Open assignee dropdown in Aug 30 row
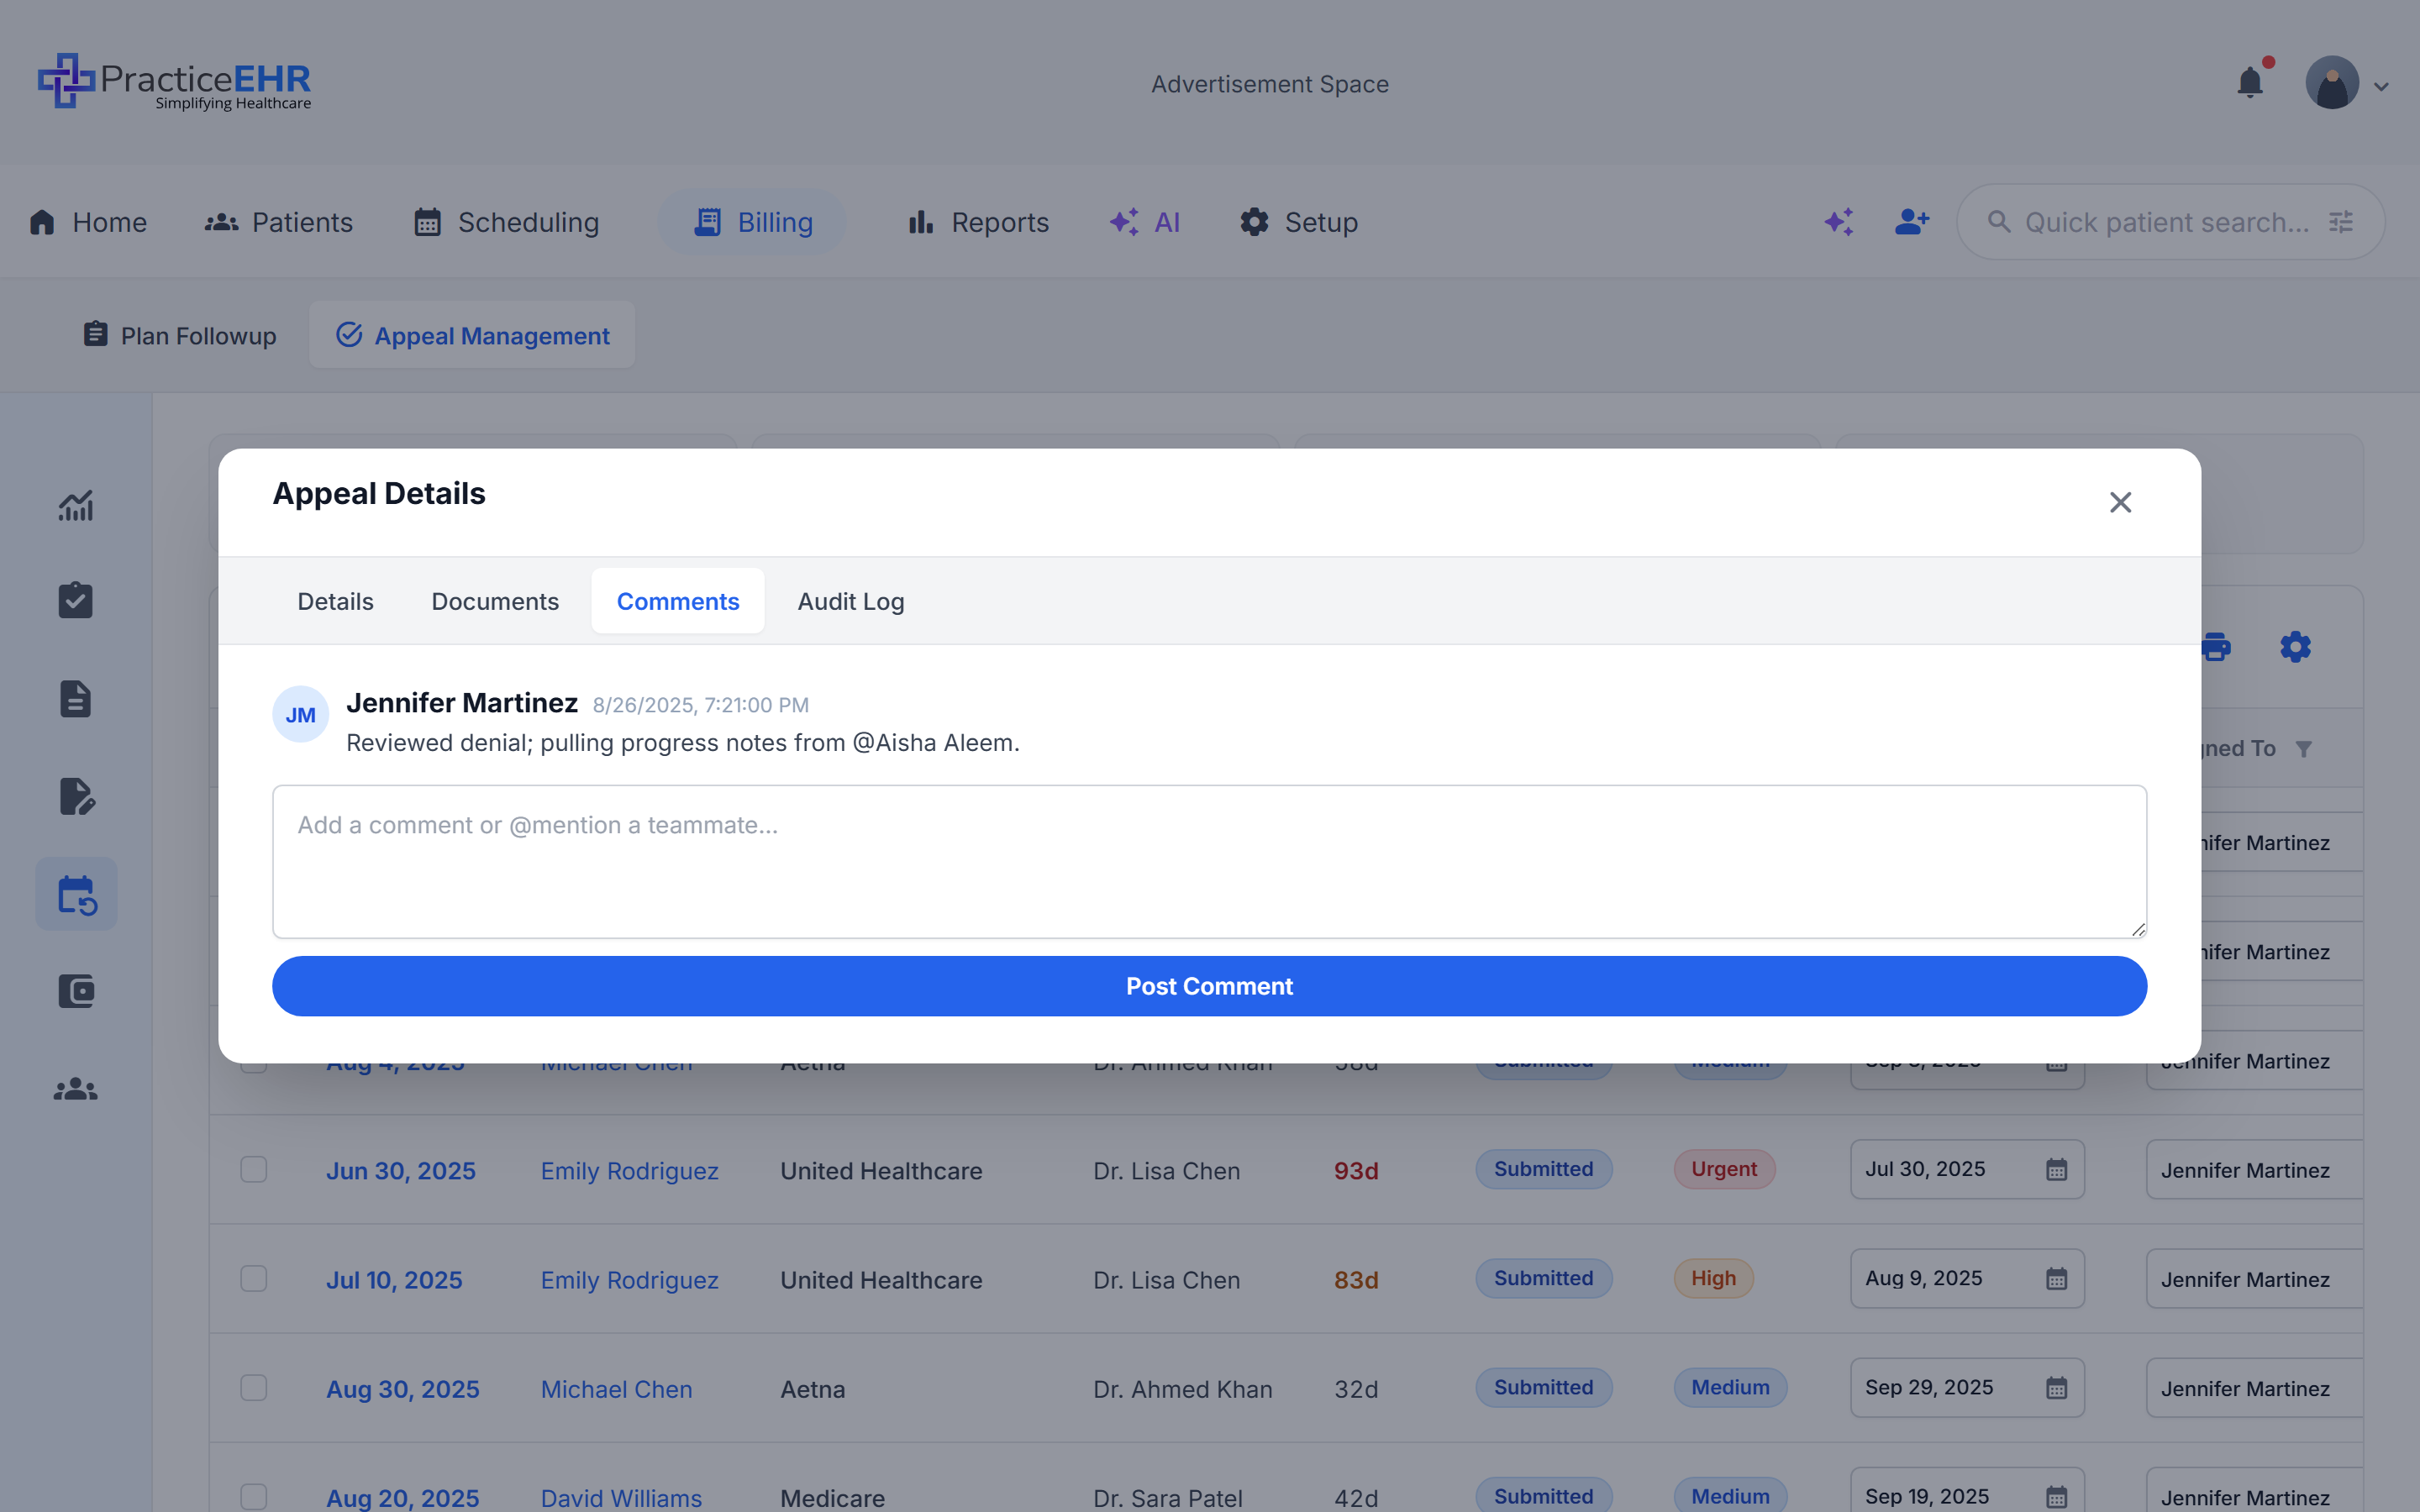 (x=2254, y=1388)
